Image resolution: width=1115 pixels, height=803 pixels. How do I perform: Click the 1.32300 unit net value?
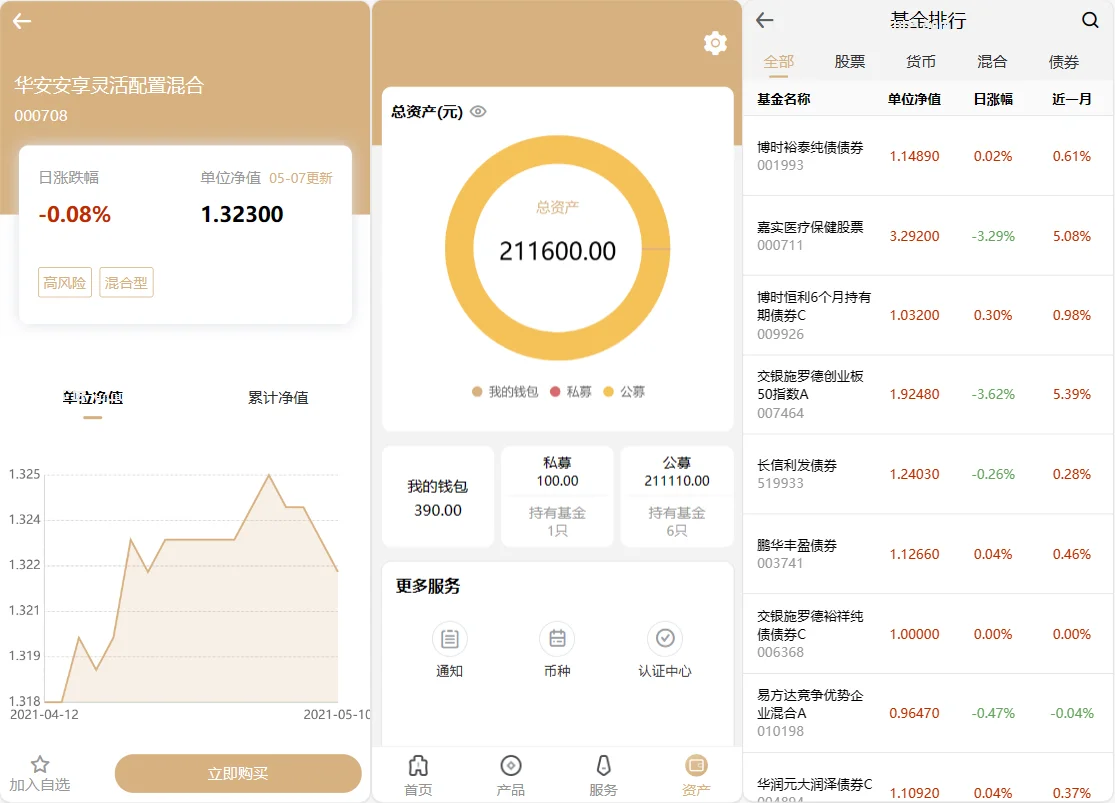(242, 214)
